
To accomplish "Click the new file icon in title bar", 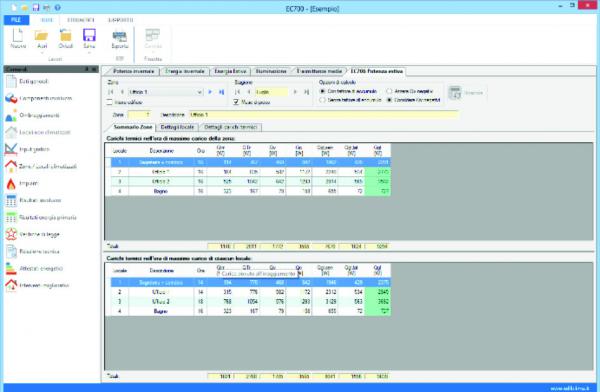I will click(x=14, y=7).
